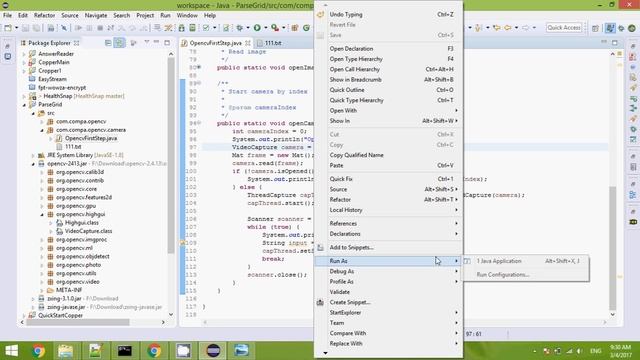
Task: Click the New wizard toolbar icon
Action: coord(8,28)
